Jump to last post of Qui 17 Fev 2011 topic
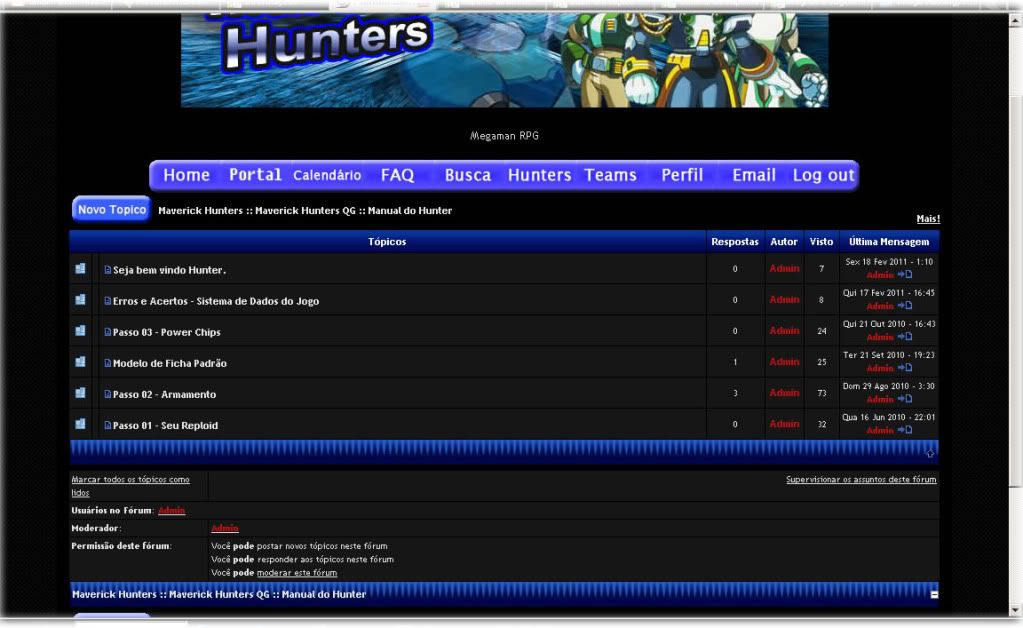Screen dimensions: 1023x628 point(905,306)
